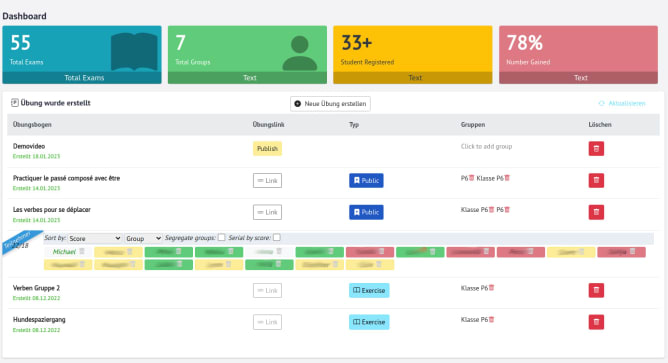Viewport: 668px width, 363px height.
Task: Remove Klasse P6 from Les verbes row
Action: [x=491, y=210]
